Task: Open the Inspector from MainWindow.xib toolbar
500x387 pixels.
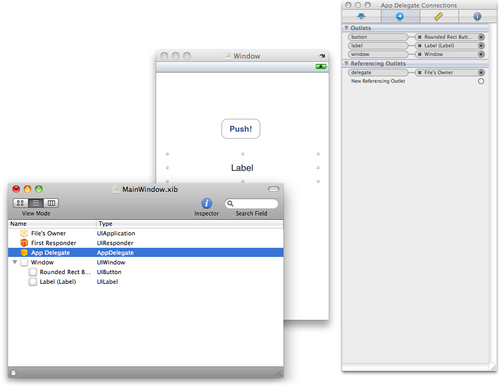Action: [x=207, y=203]
